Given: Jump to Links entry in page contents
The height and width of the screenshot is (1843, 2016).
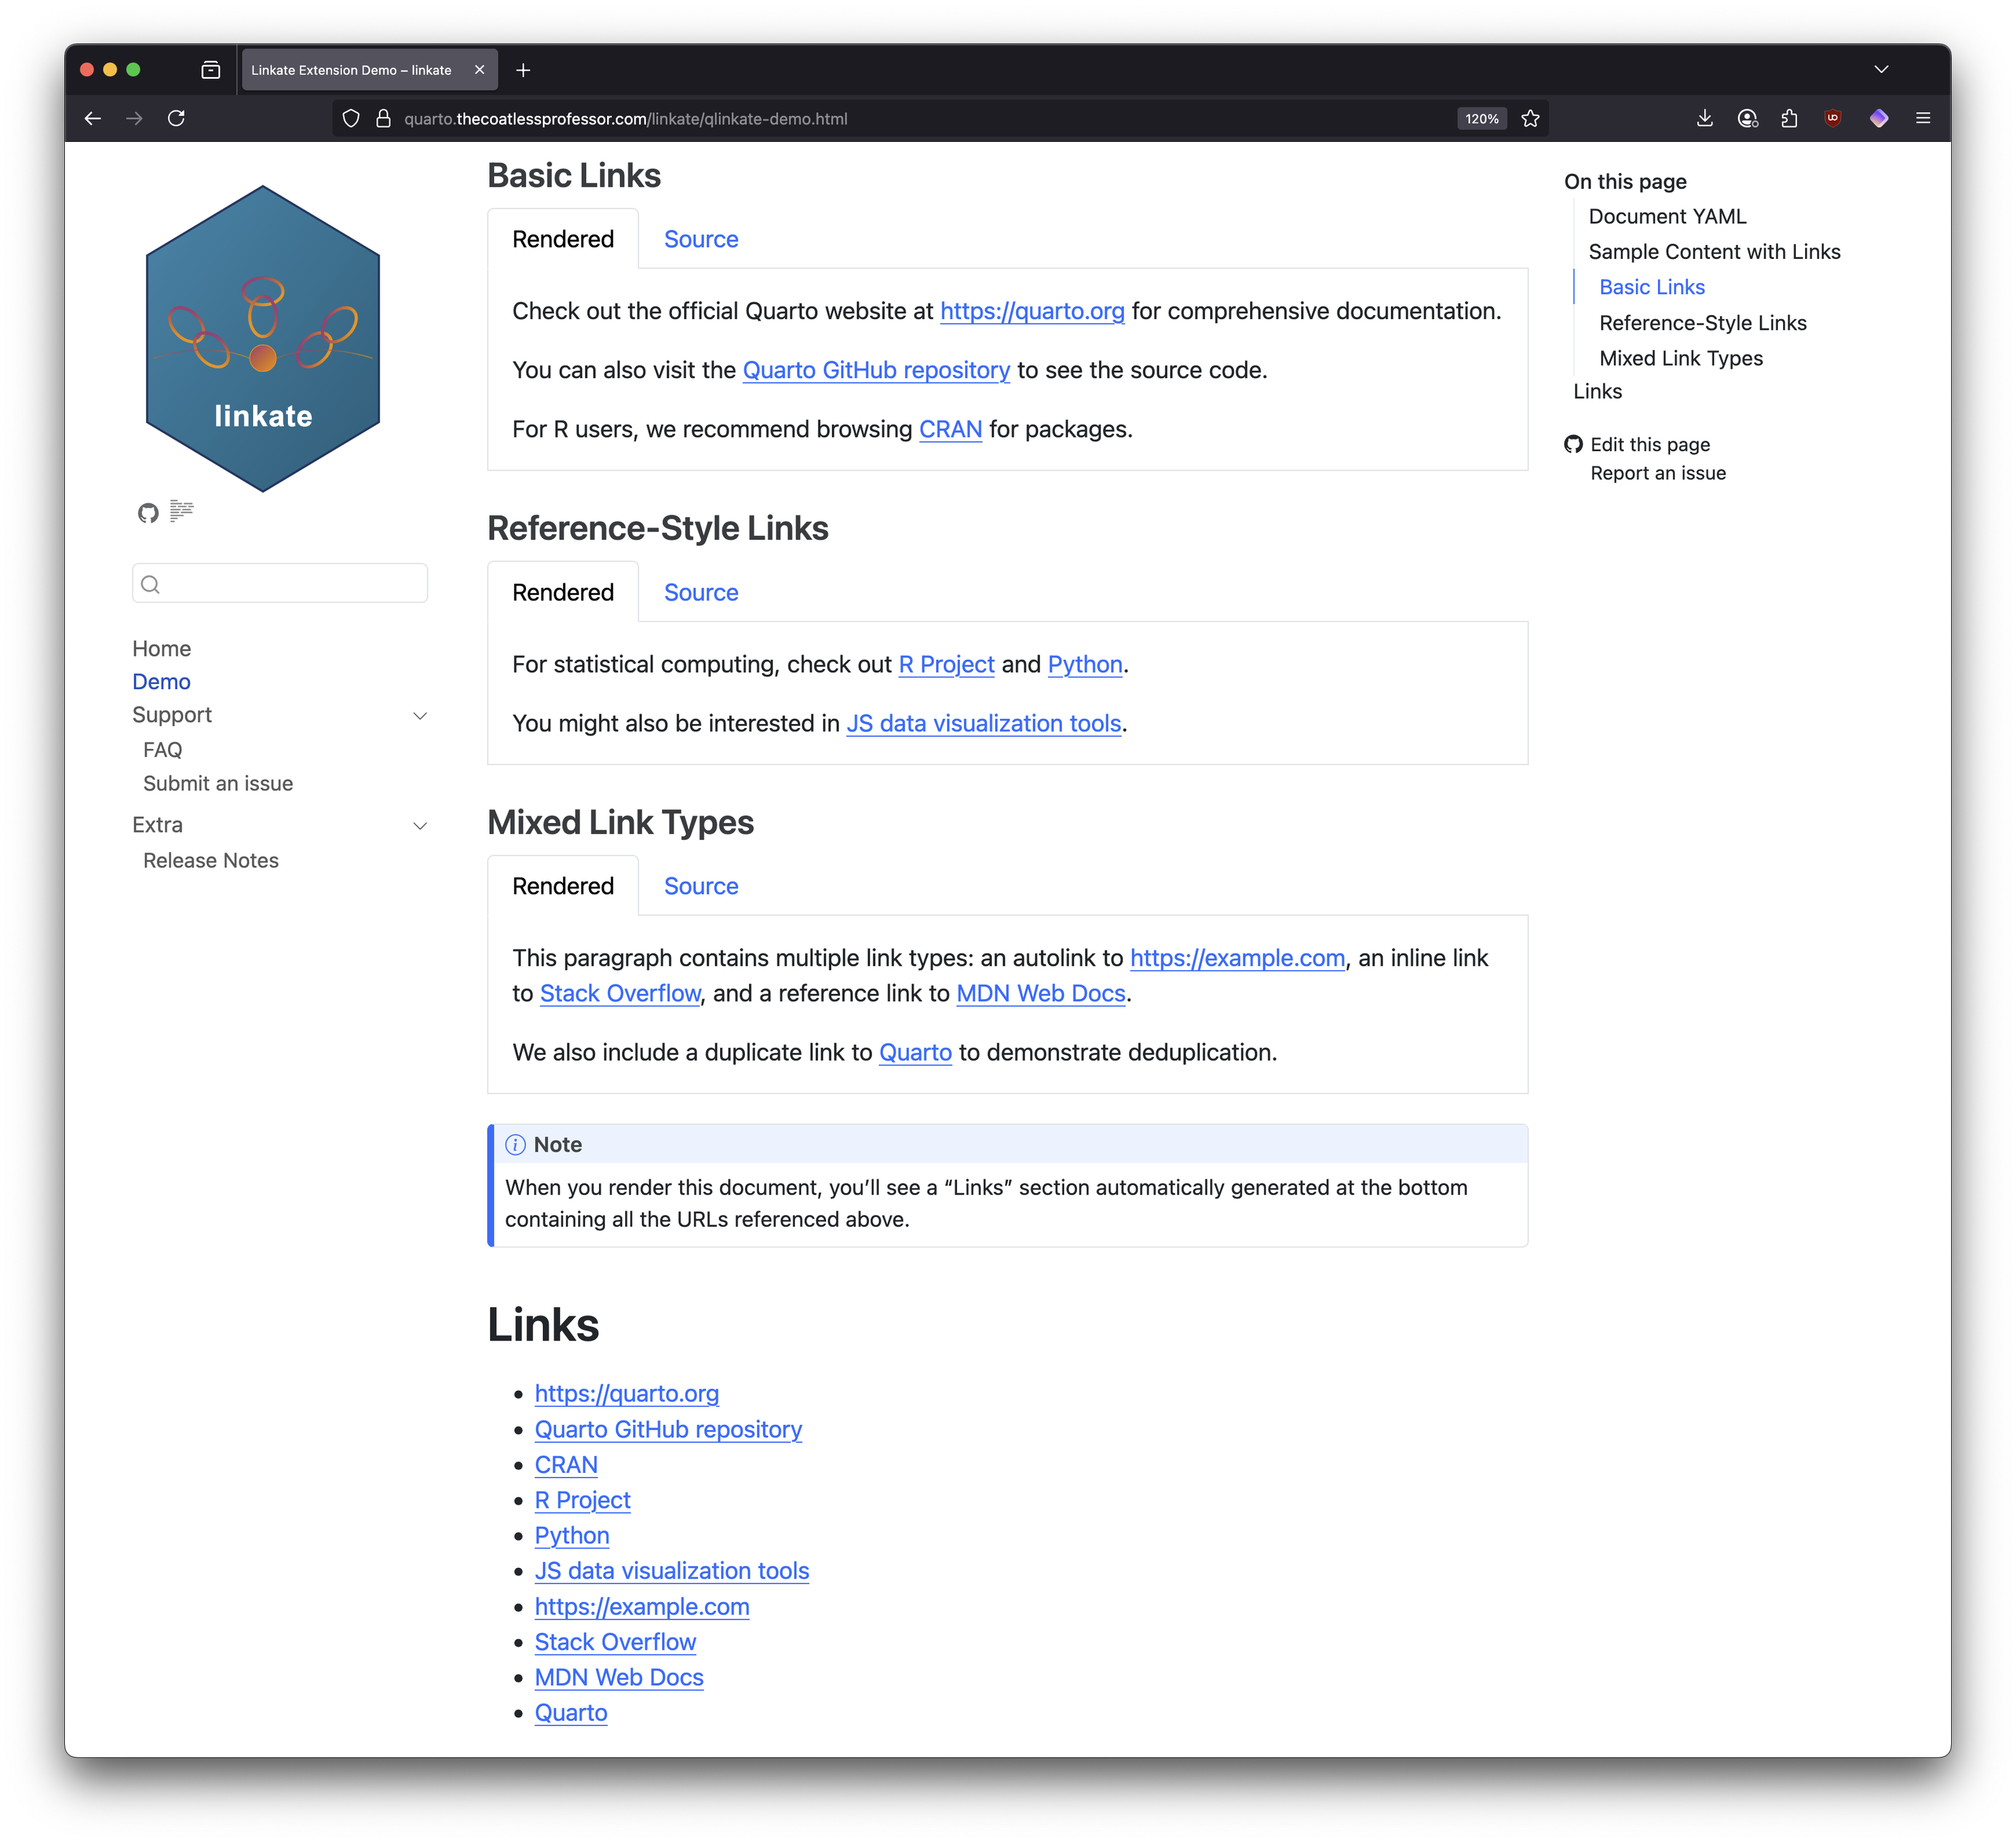Looking at the screenshot, I should (x=1597, y=391).
